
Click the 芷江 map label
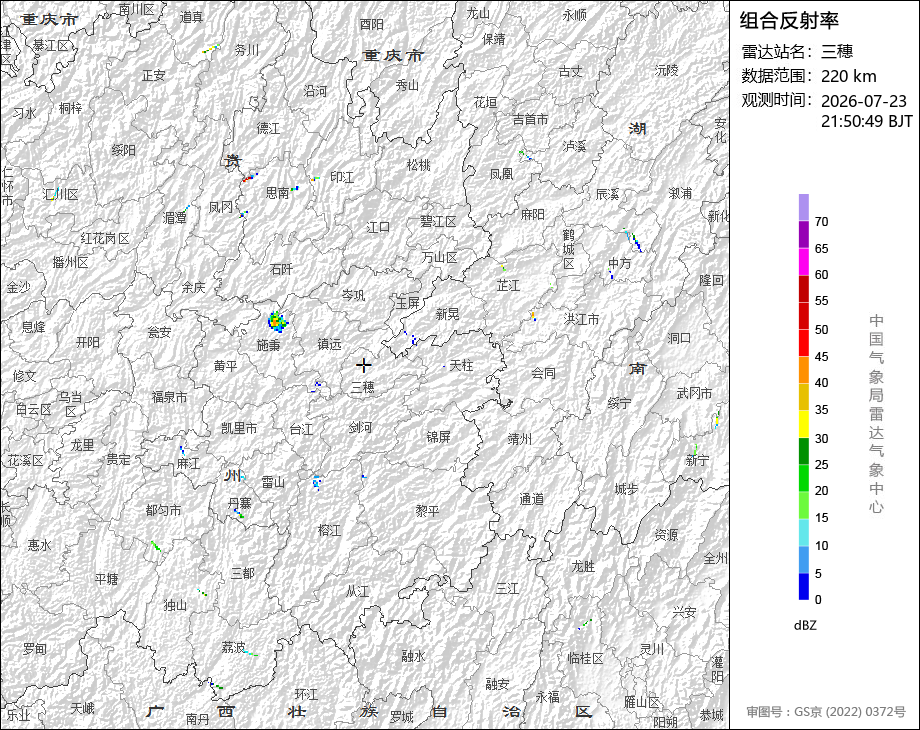pyautogui.click(x=508, y=286)
